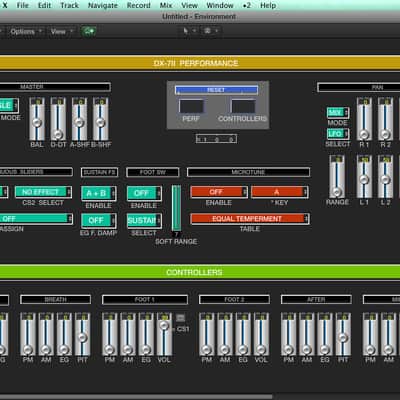Click the After PIT slider
Image resolution: width=400 pixels, height=400 pixels.
(x=343, y=334)
